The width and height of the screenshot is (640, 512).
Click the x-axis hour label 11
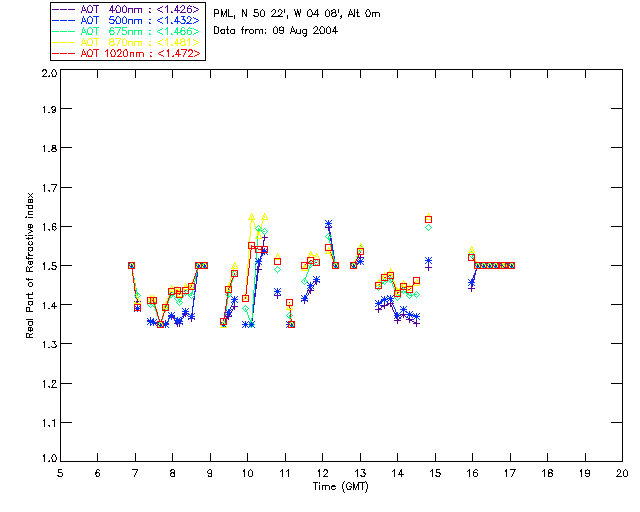pyautogui.click(x=285, y=473)
